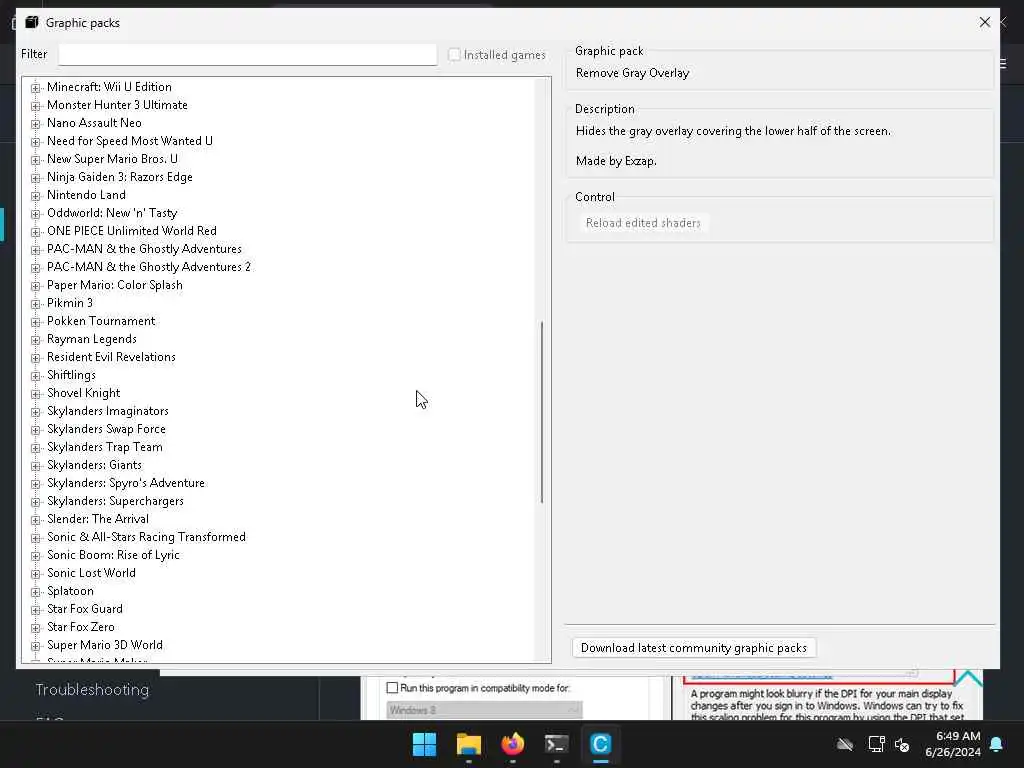Expand the Splatoon graphic packs node
The height and width of the screenshot is (768, 1024).
click(35, 592)
